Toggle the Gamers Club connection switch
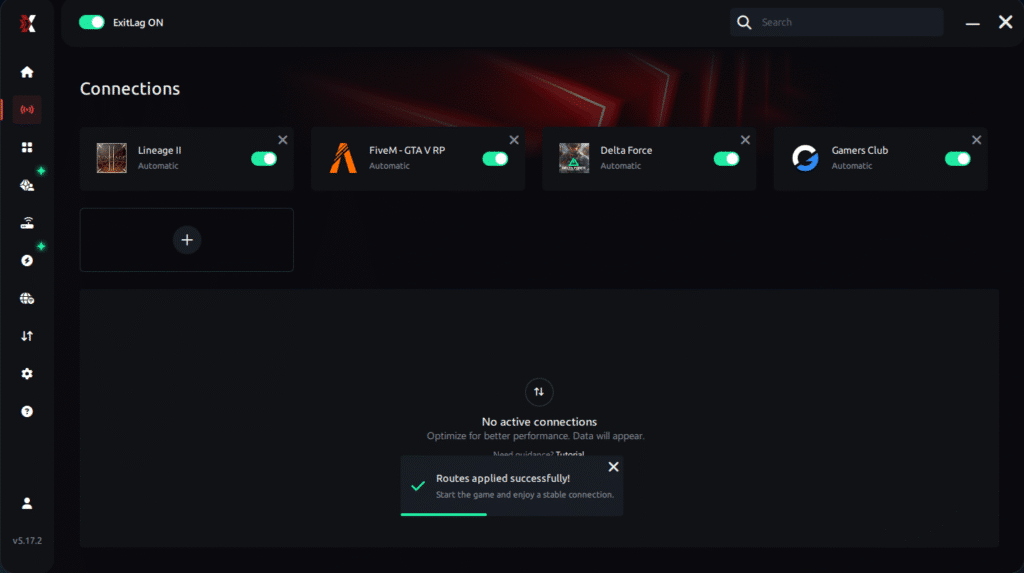 [957, 159]
